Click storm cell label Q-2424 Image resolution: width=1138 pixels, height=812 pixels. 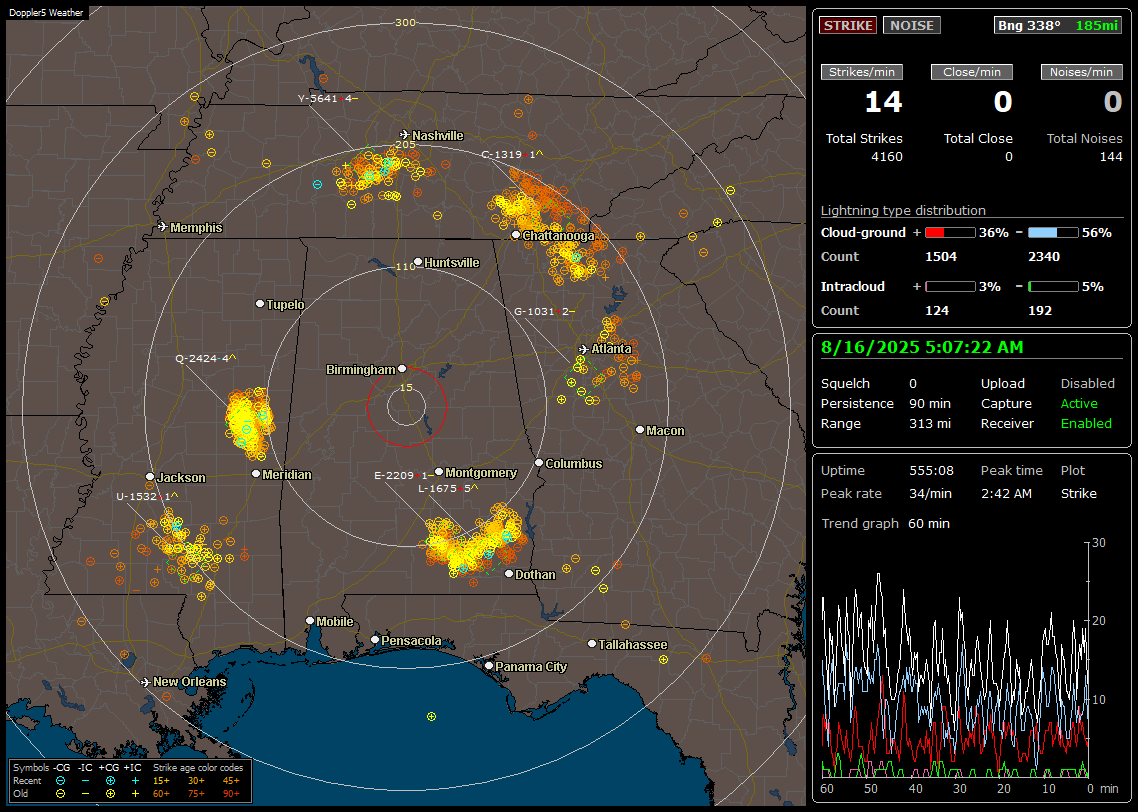click(206, 358)
